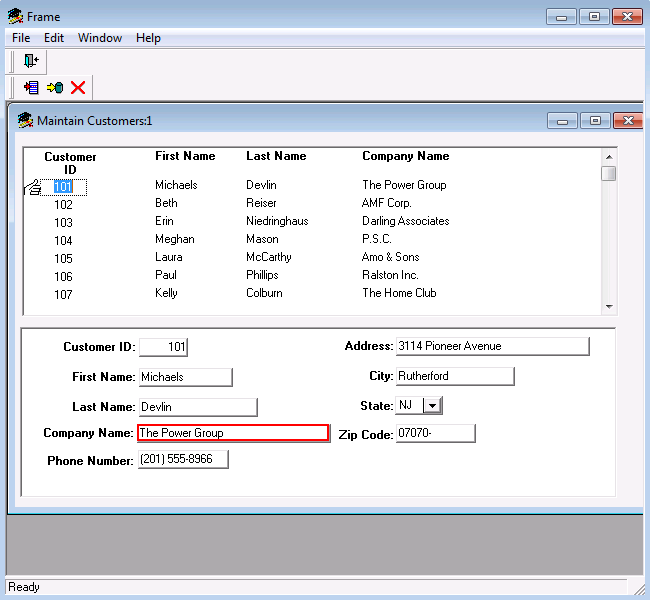Click the Zip Code field
Viewport: 650px width, 600px height.
click(x=435, y=433)
